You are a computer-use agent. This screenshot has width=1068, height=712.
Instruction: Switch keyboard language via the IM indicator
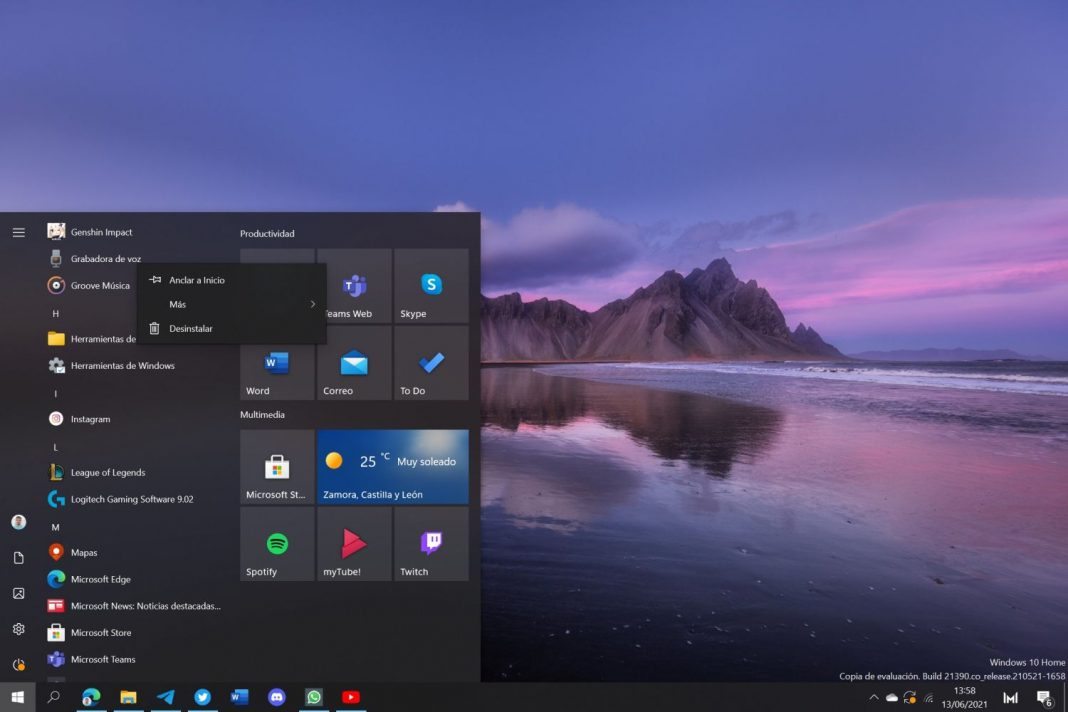(1012, 697)
